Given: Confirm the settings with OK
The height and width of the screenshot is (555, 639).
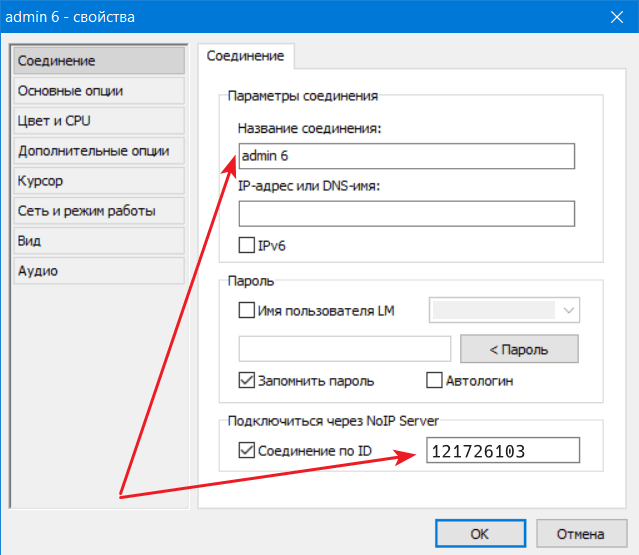Looking at the screenshot, I should pyautogui.click(x=480, y=533).
